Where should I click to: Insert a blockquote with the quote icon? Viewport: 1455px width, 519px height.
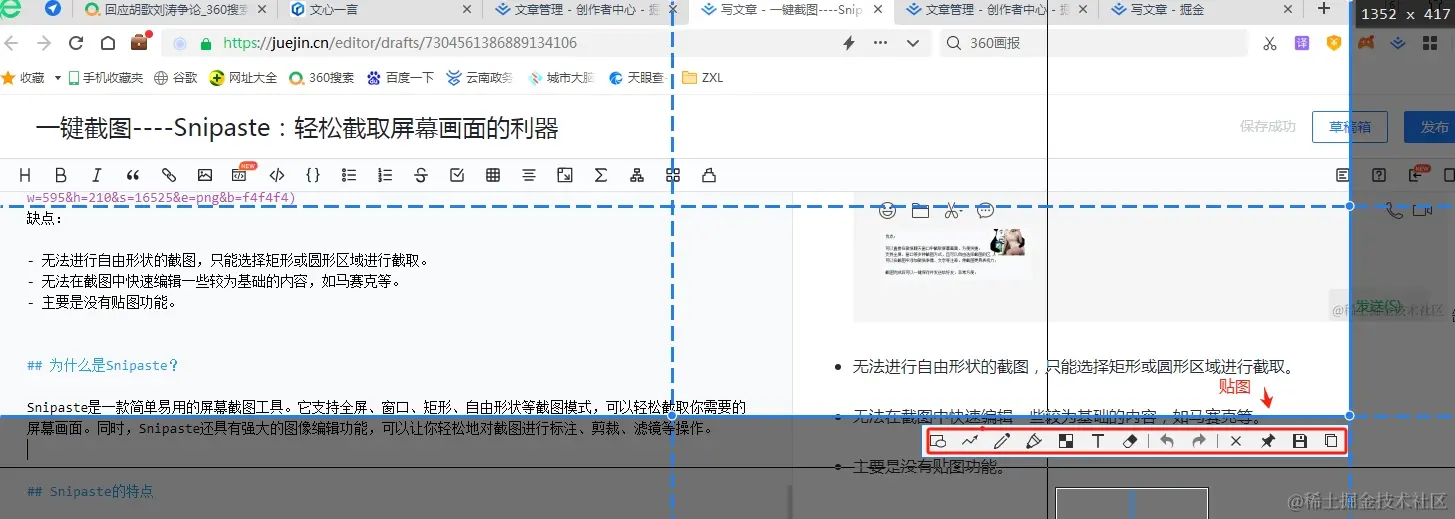coord(133,175)
